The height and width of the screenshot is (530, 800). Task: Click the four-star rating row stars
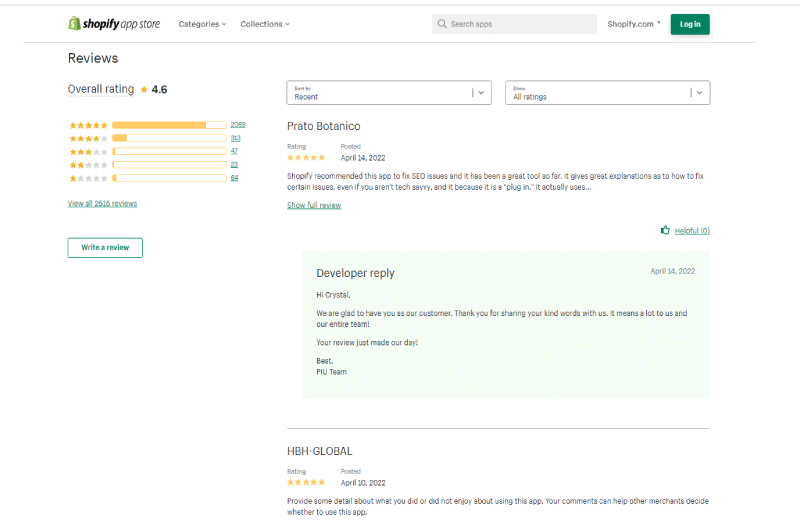[88, 139]
